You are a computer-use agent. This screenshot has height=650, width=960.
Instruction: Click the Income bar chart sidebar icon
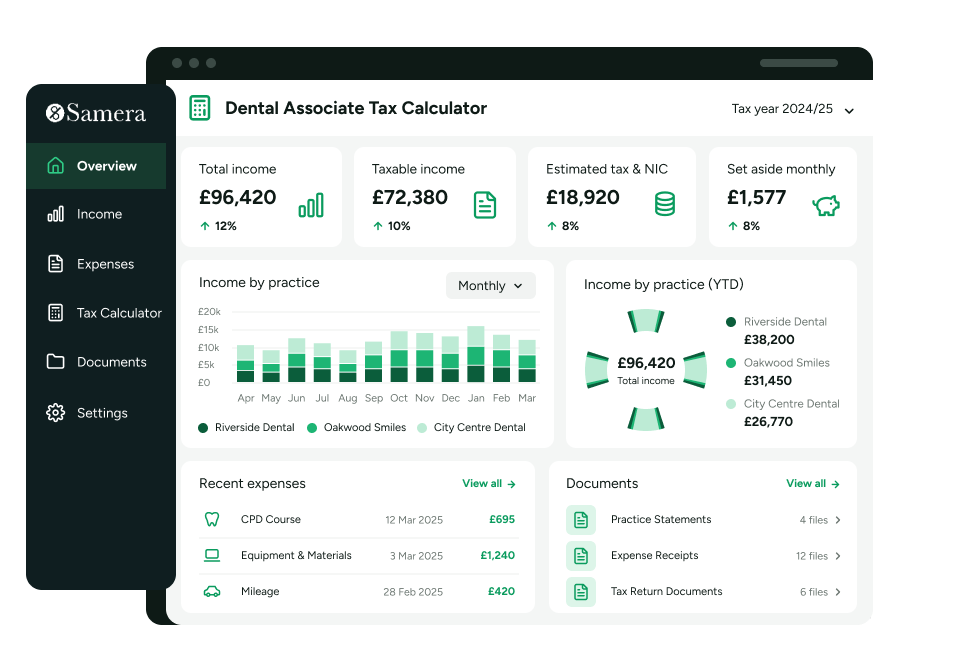coord(56,214)
